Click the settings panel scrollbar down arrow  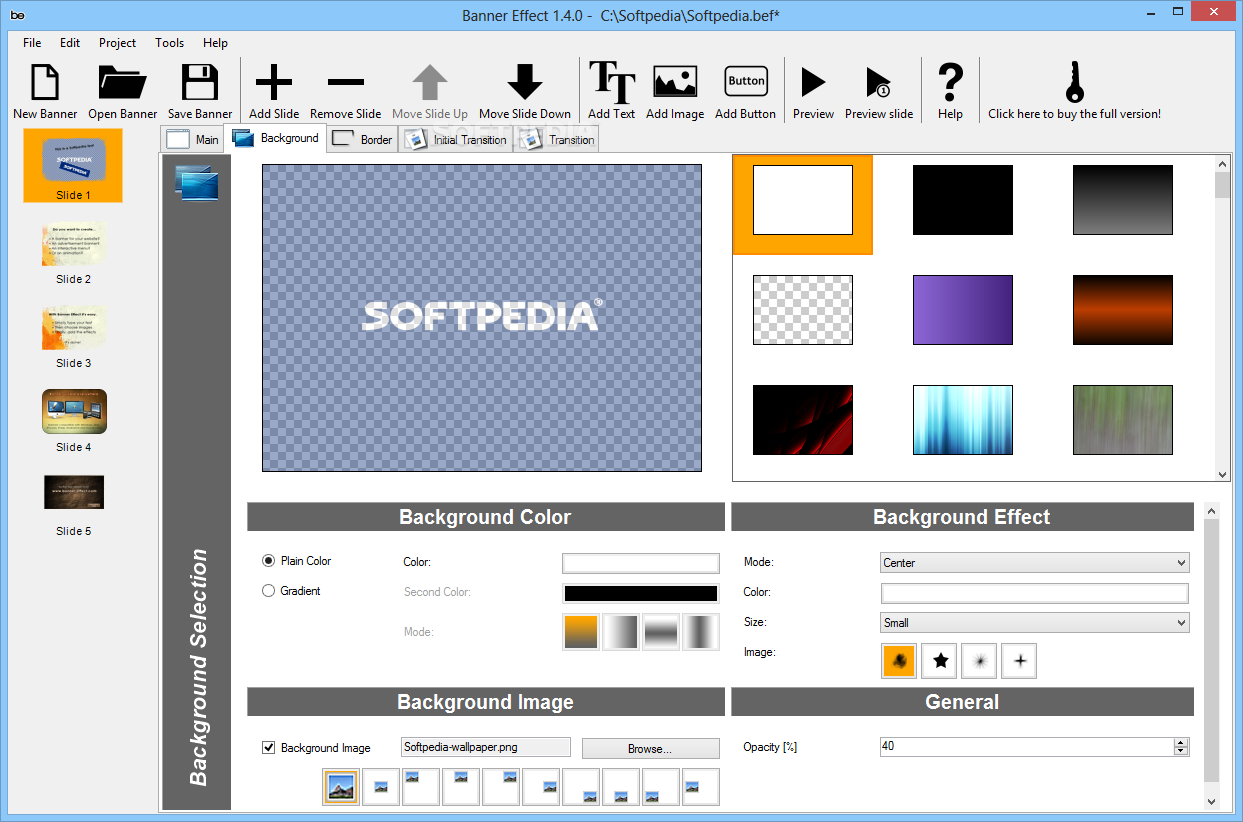(x=1213, y=801)
